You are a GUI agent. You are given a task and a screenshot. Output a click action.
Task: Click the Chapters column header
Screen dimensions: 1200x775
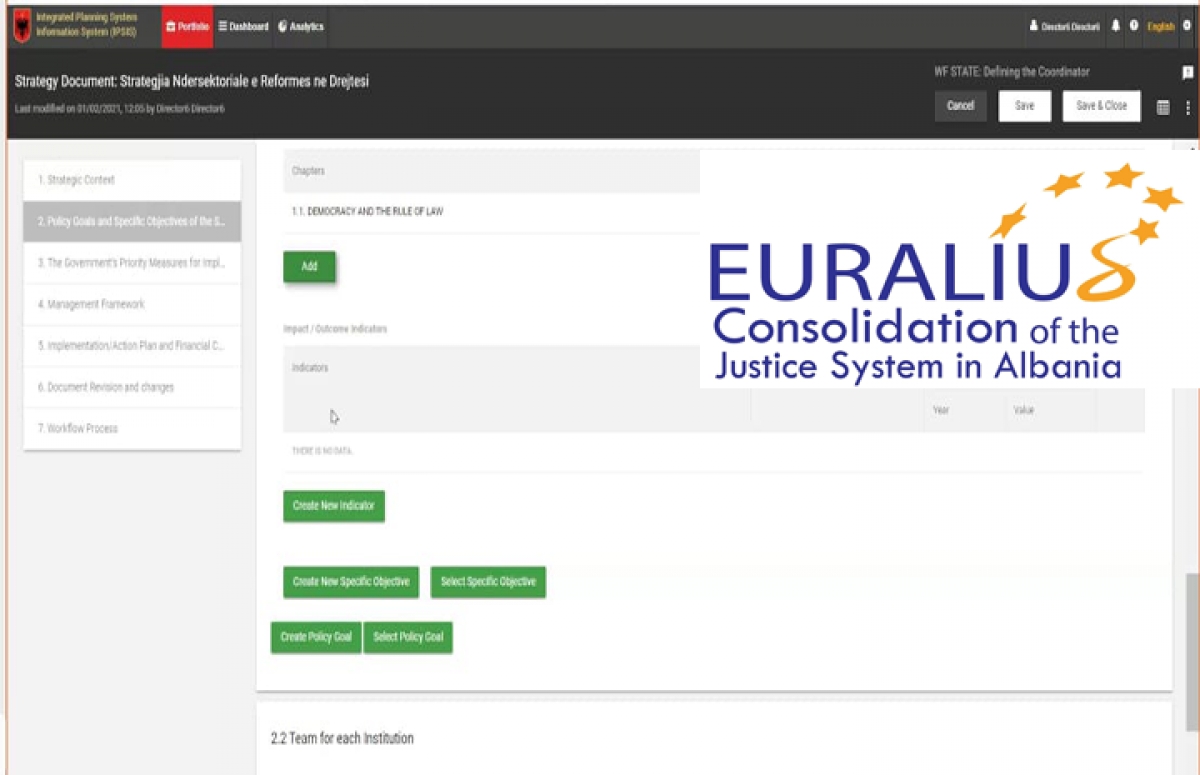308,171
